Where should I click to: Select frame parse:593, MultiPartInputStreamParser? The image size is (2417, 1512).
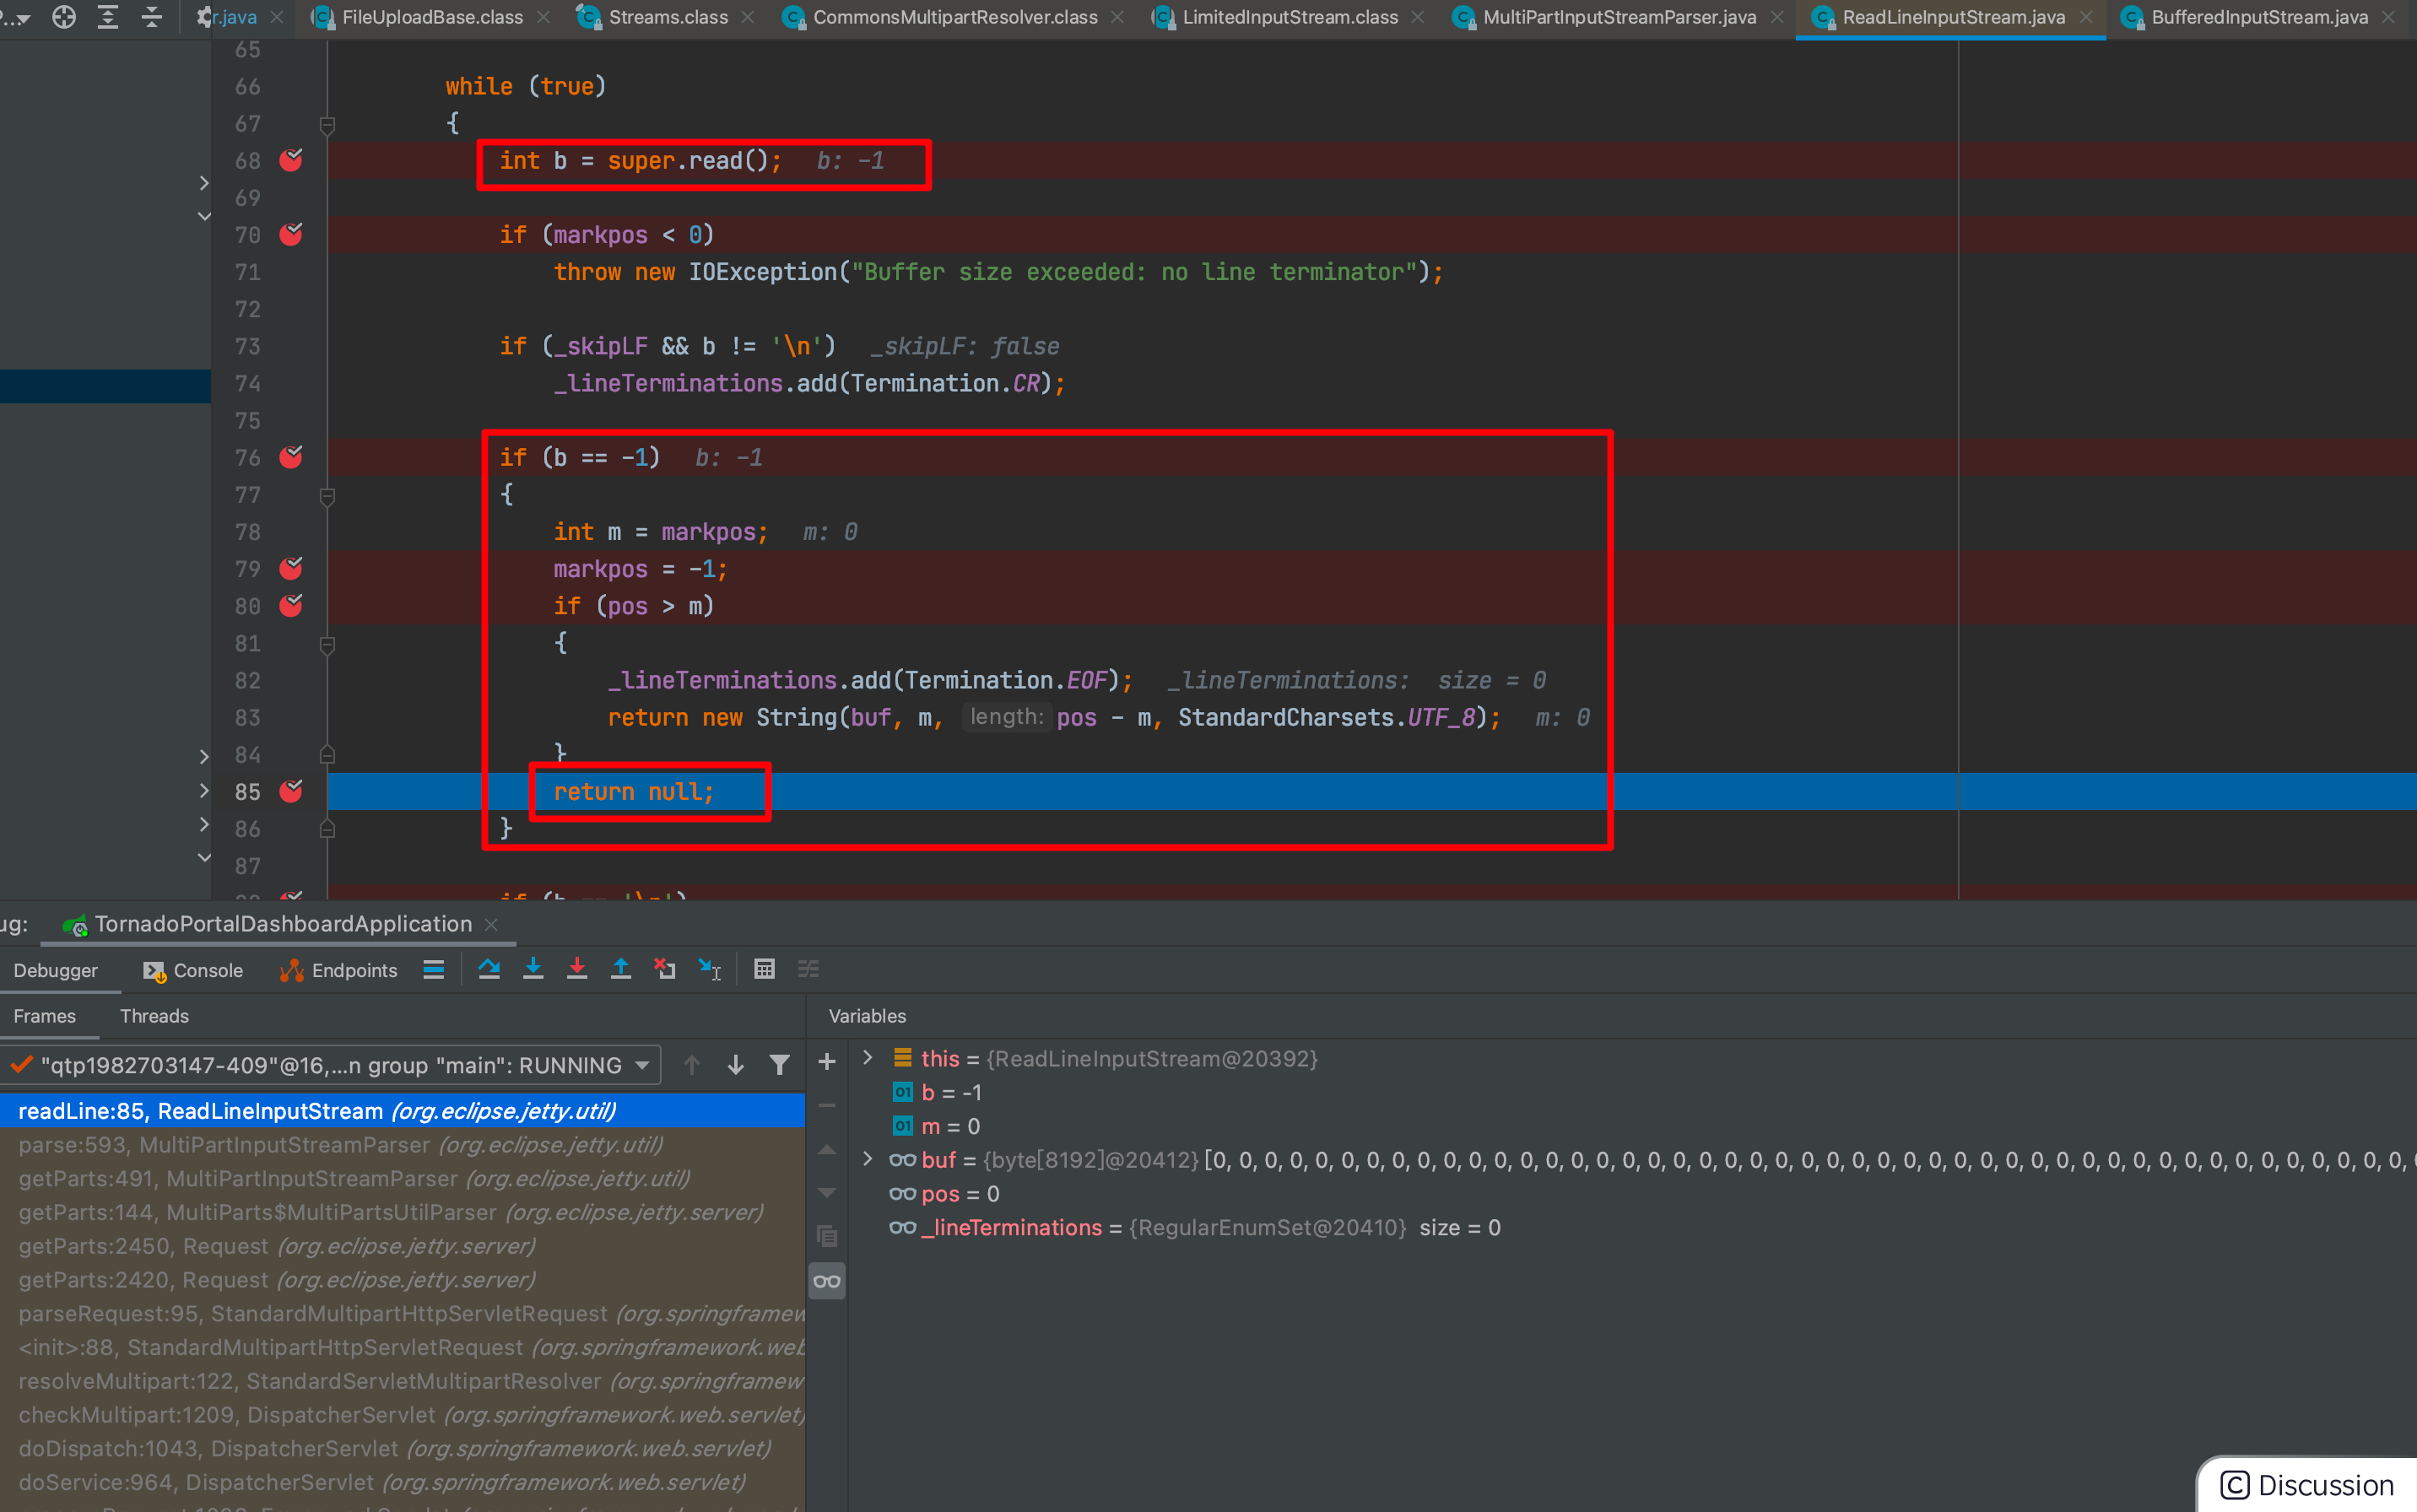click(x=402, y=1145)
